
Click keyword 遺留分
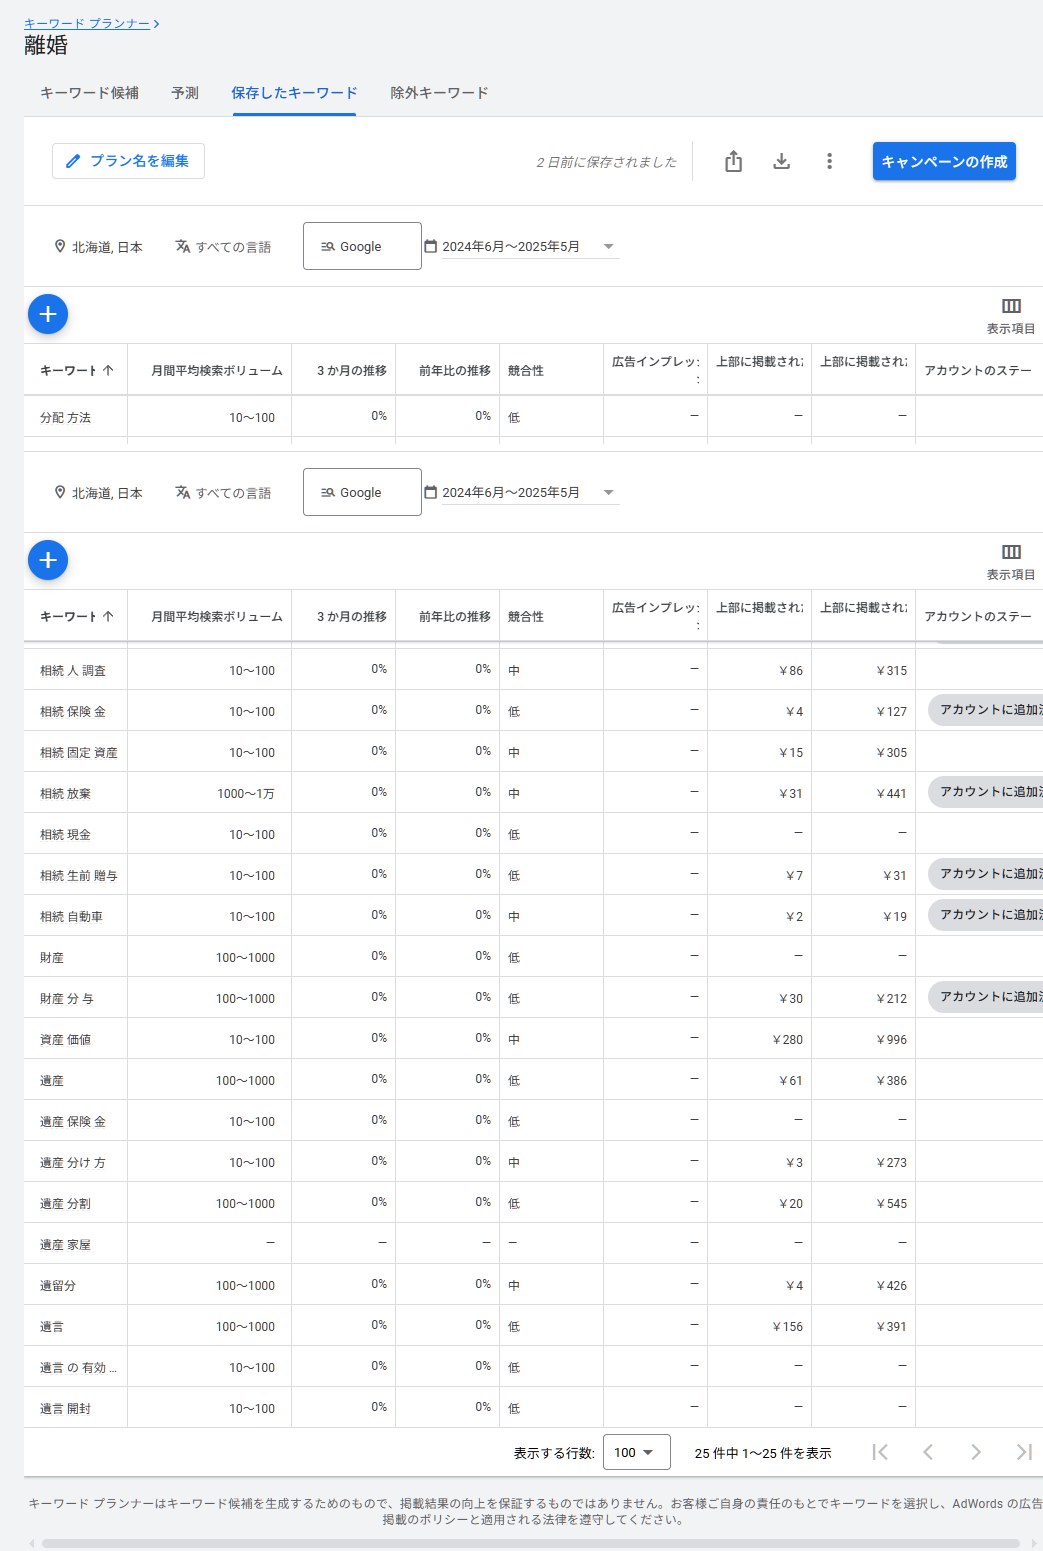point(57,1285)
